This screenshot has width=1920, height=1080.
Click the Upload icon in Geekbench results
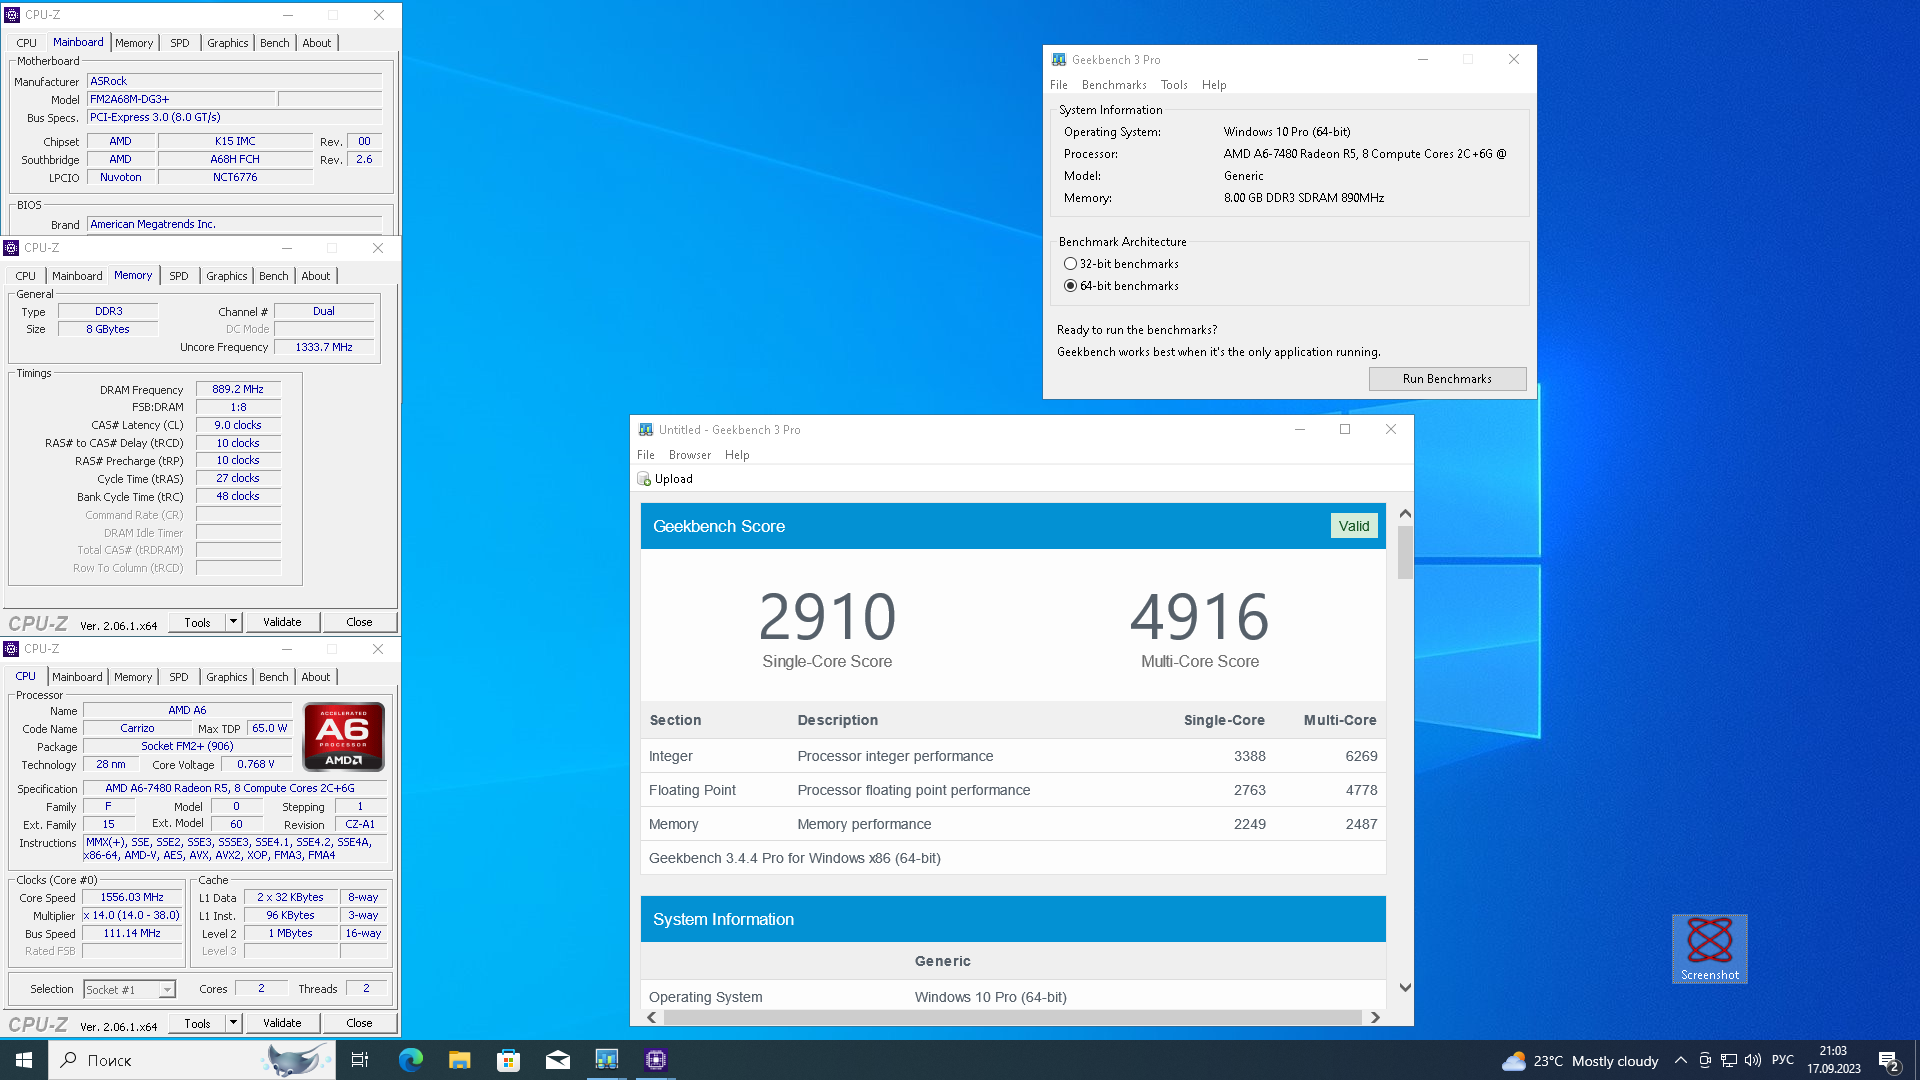(x=644, y=479)
